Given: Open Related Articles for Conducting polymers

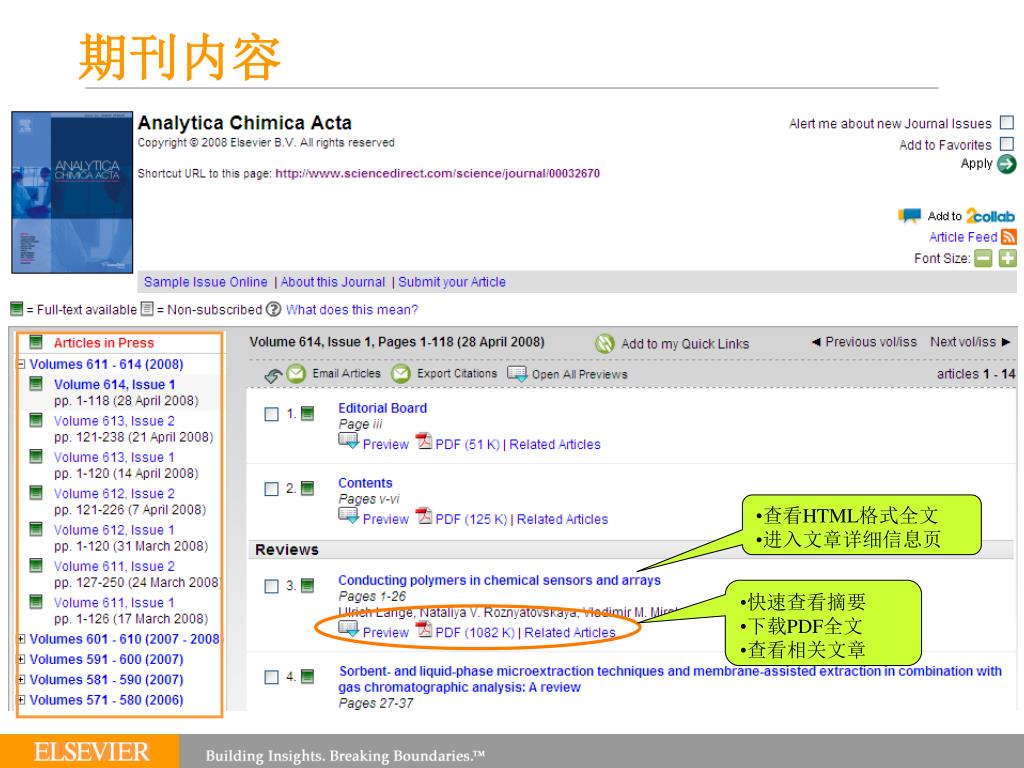Looking at the screenshot, I should point(569,632).
